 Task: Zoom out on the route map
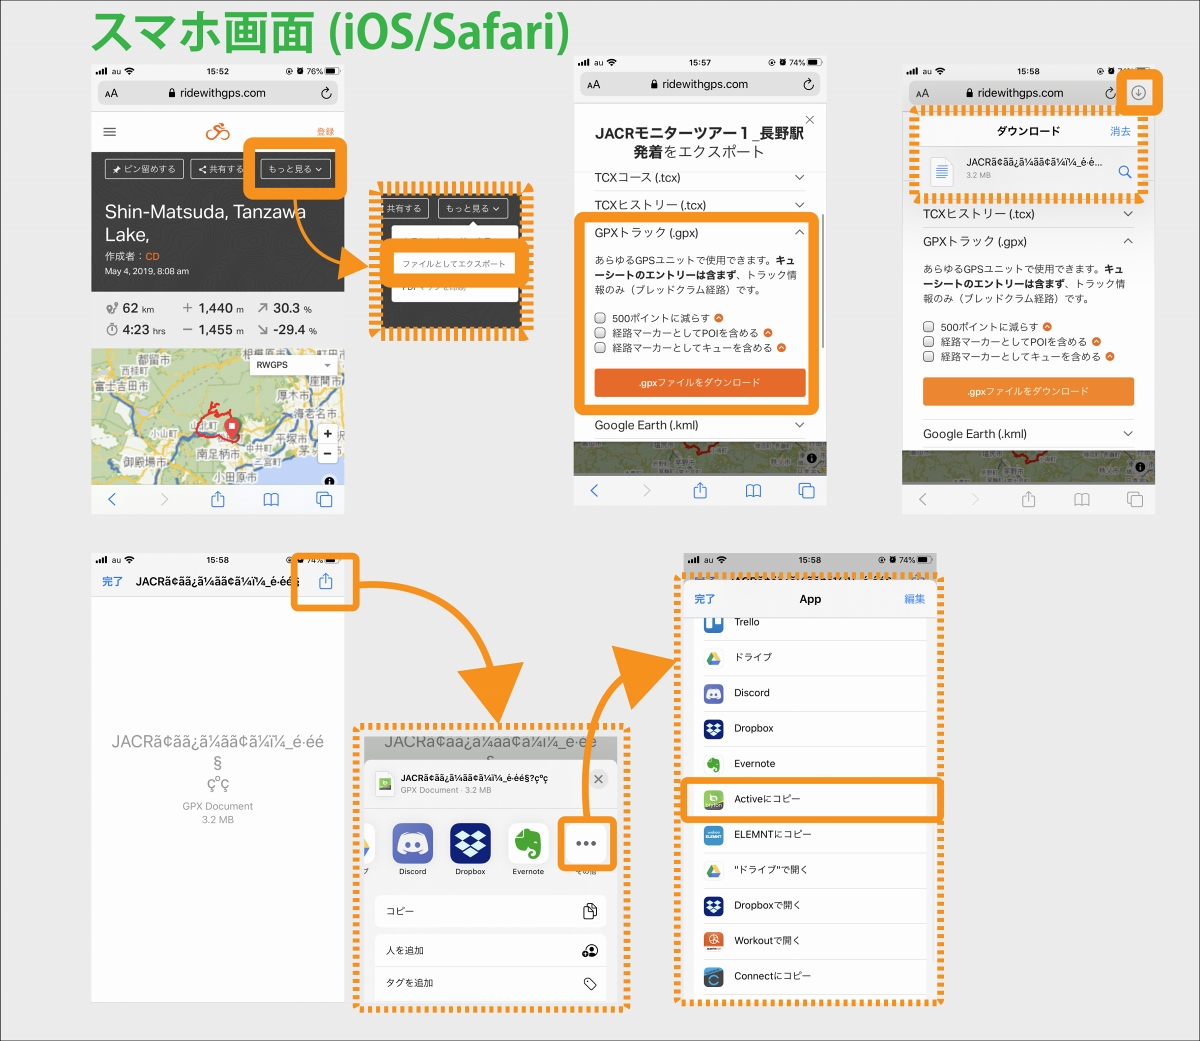click(327, 453)
